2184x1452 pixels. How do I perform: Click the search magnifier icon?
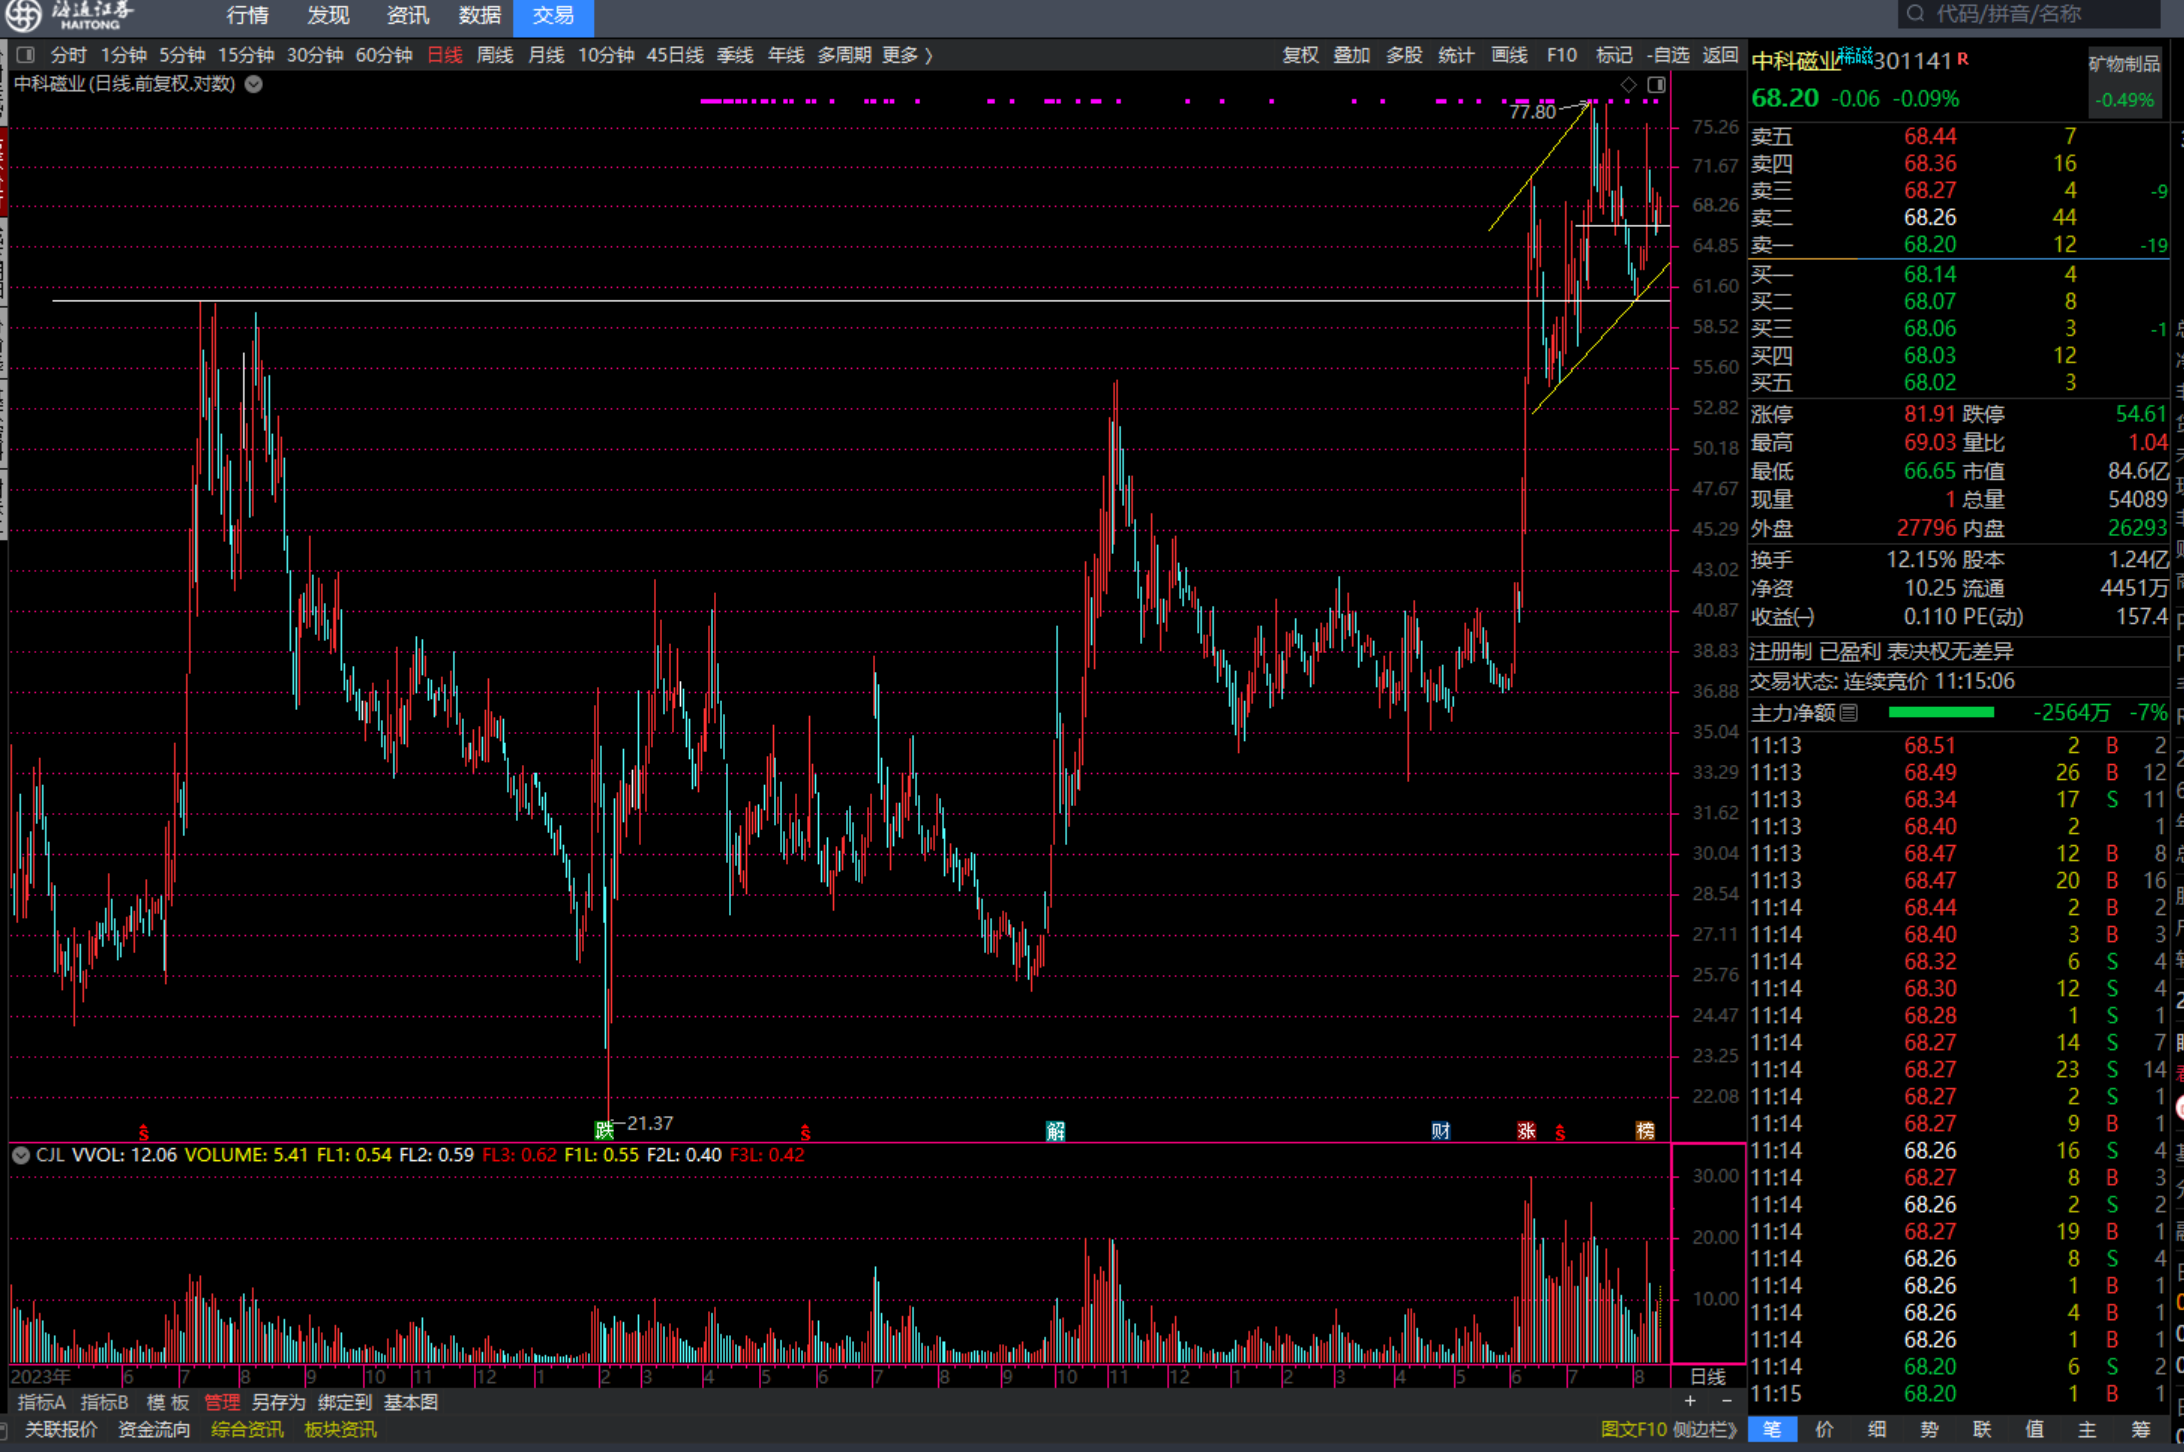pos(1915,14)
